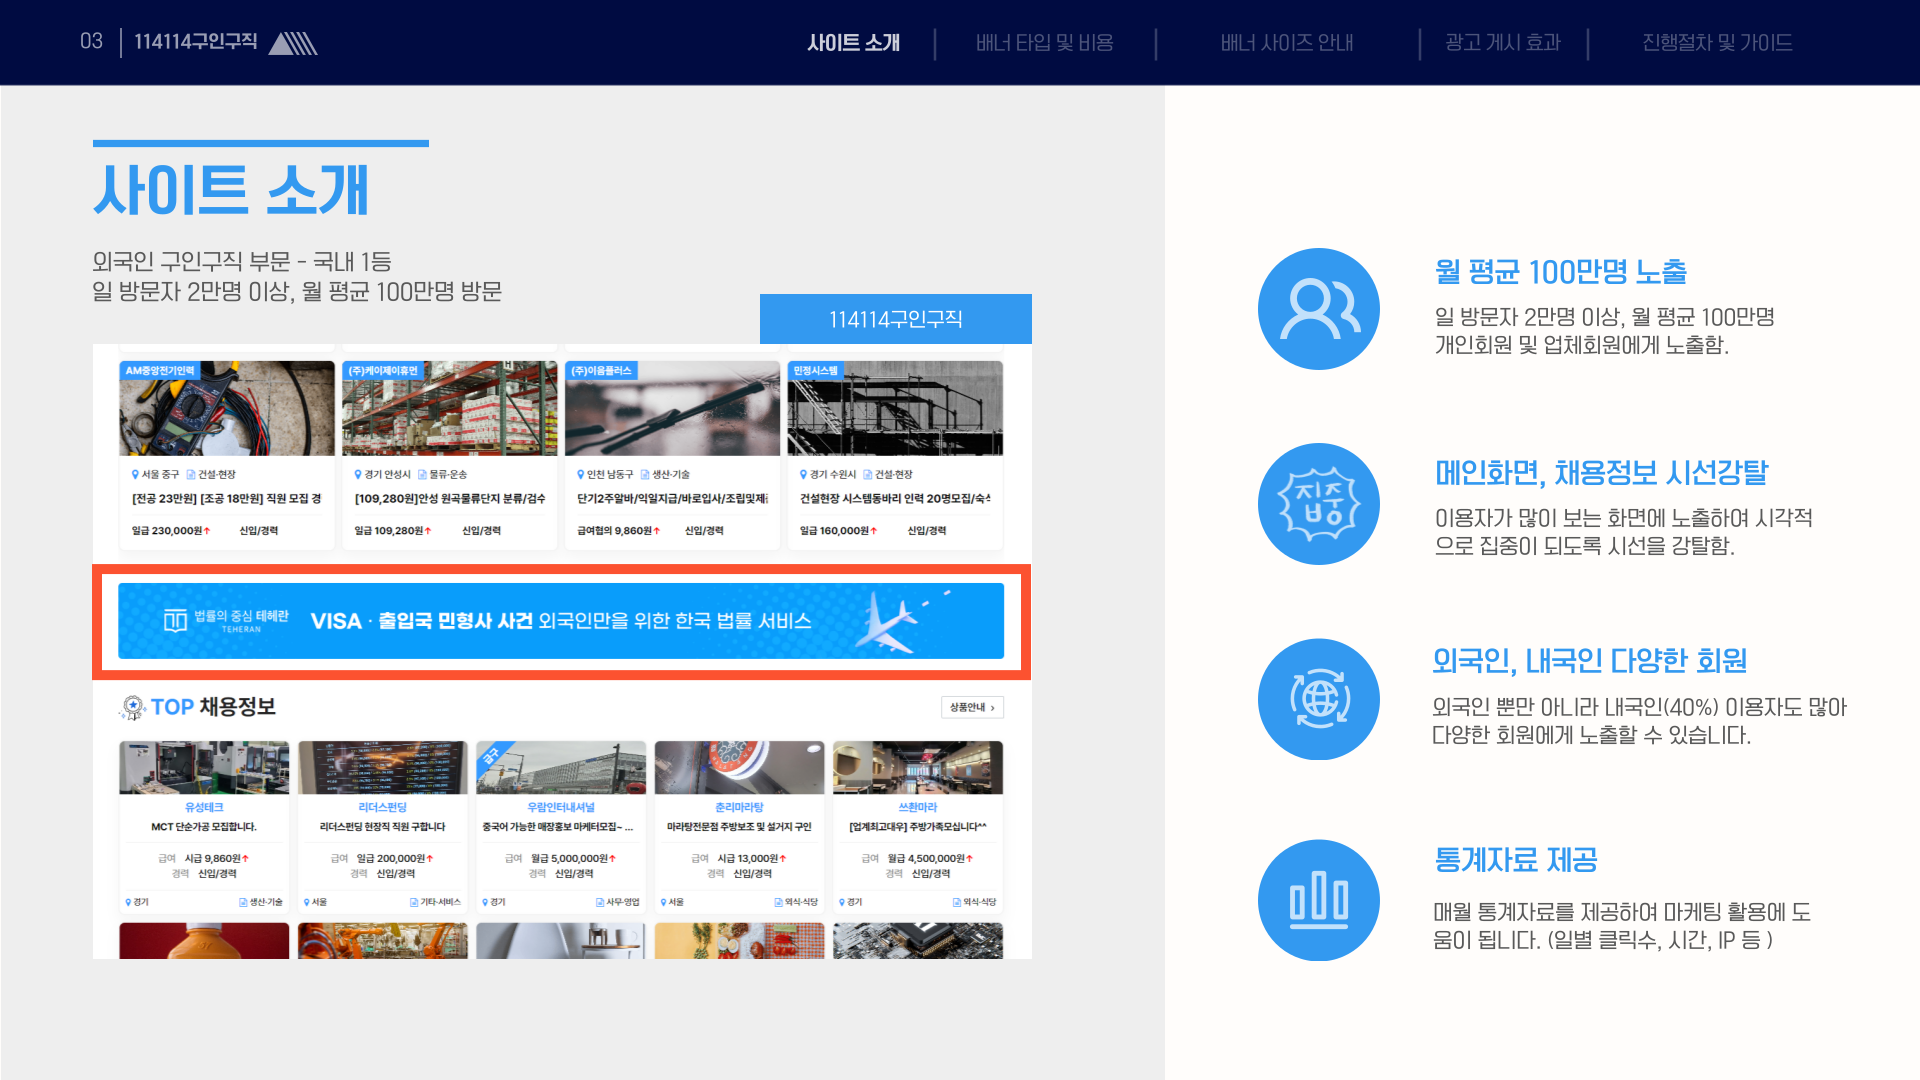Screen dimensions: 1920x1080
Task: Click '건설현장 시스템동바리 인력 20명모집' title
Action: (895, 498)
